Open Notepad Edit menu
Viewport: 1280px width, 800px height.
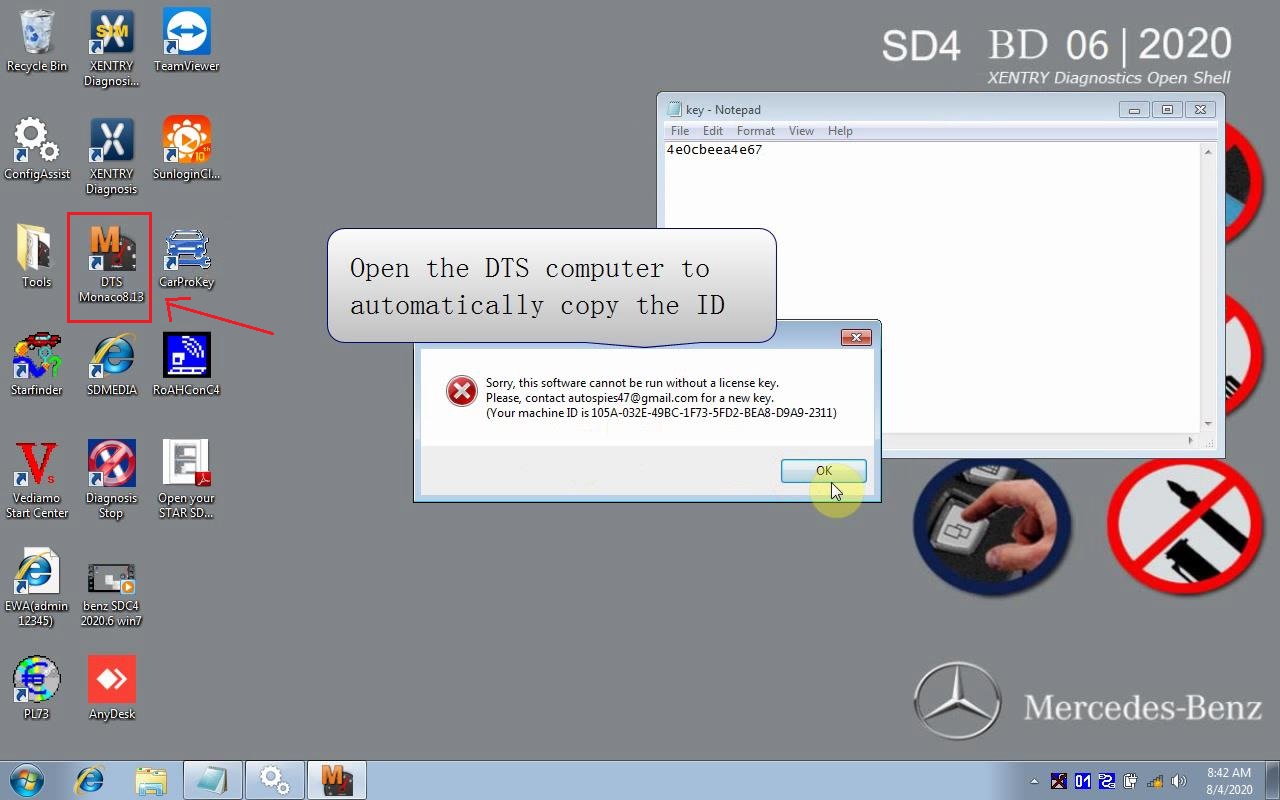tap(713, 131)
